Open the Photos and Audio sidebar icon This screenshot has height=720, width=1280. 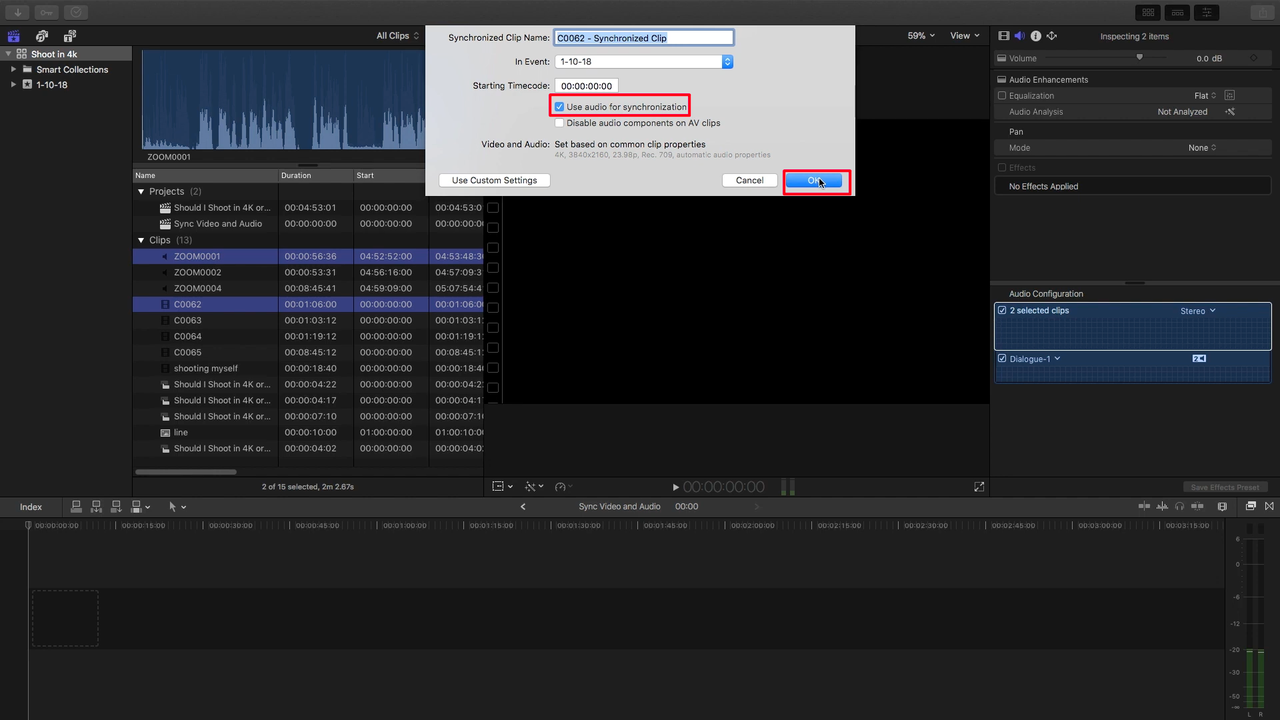(x=40, y=35)
